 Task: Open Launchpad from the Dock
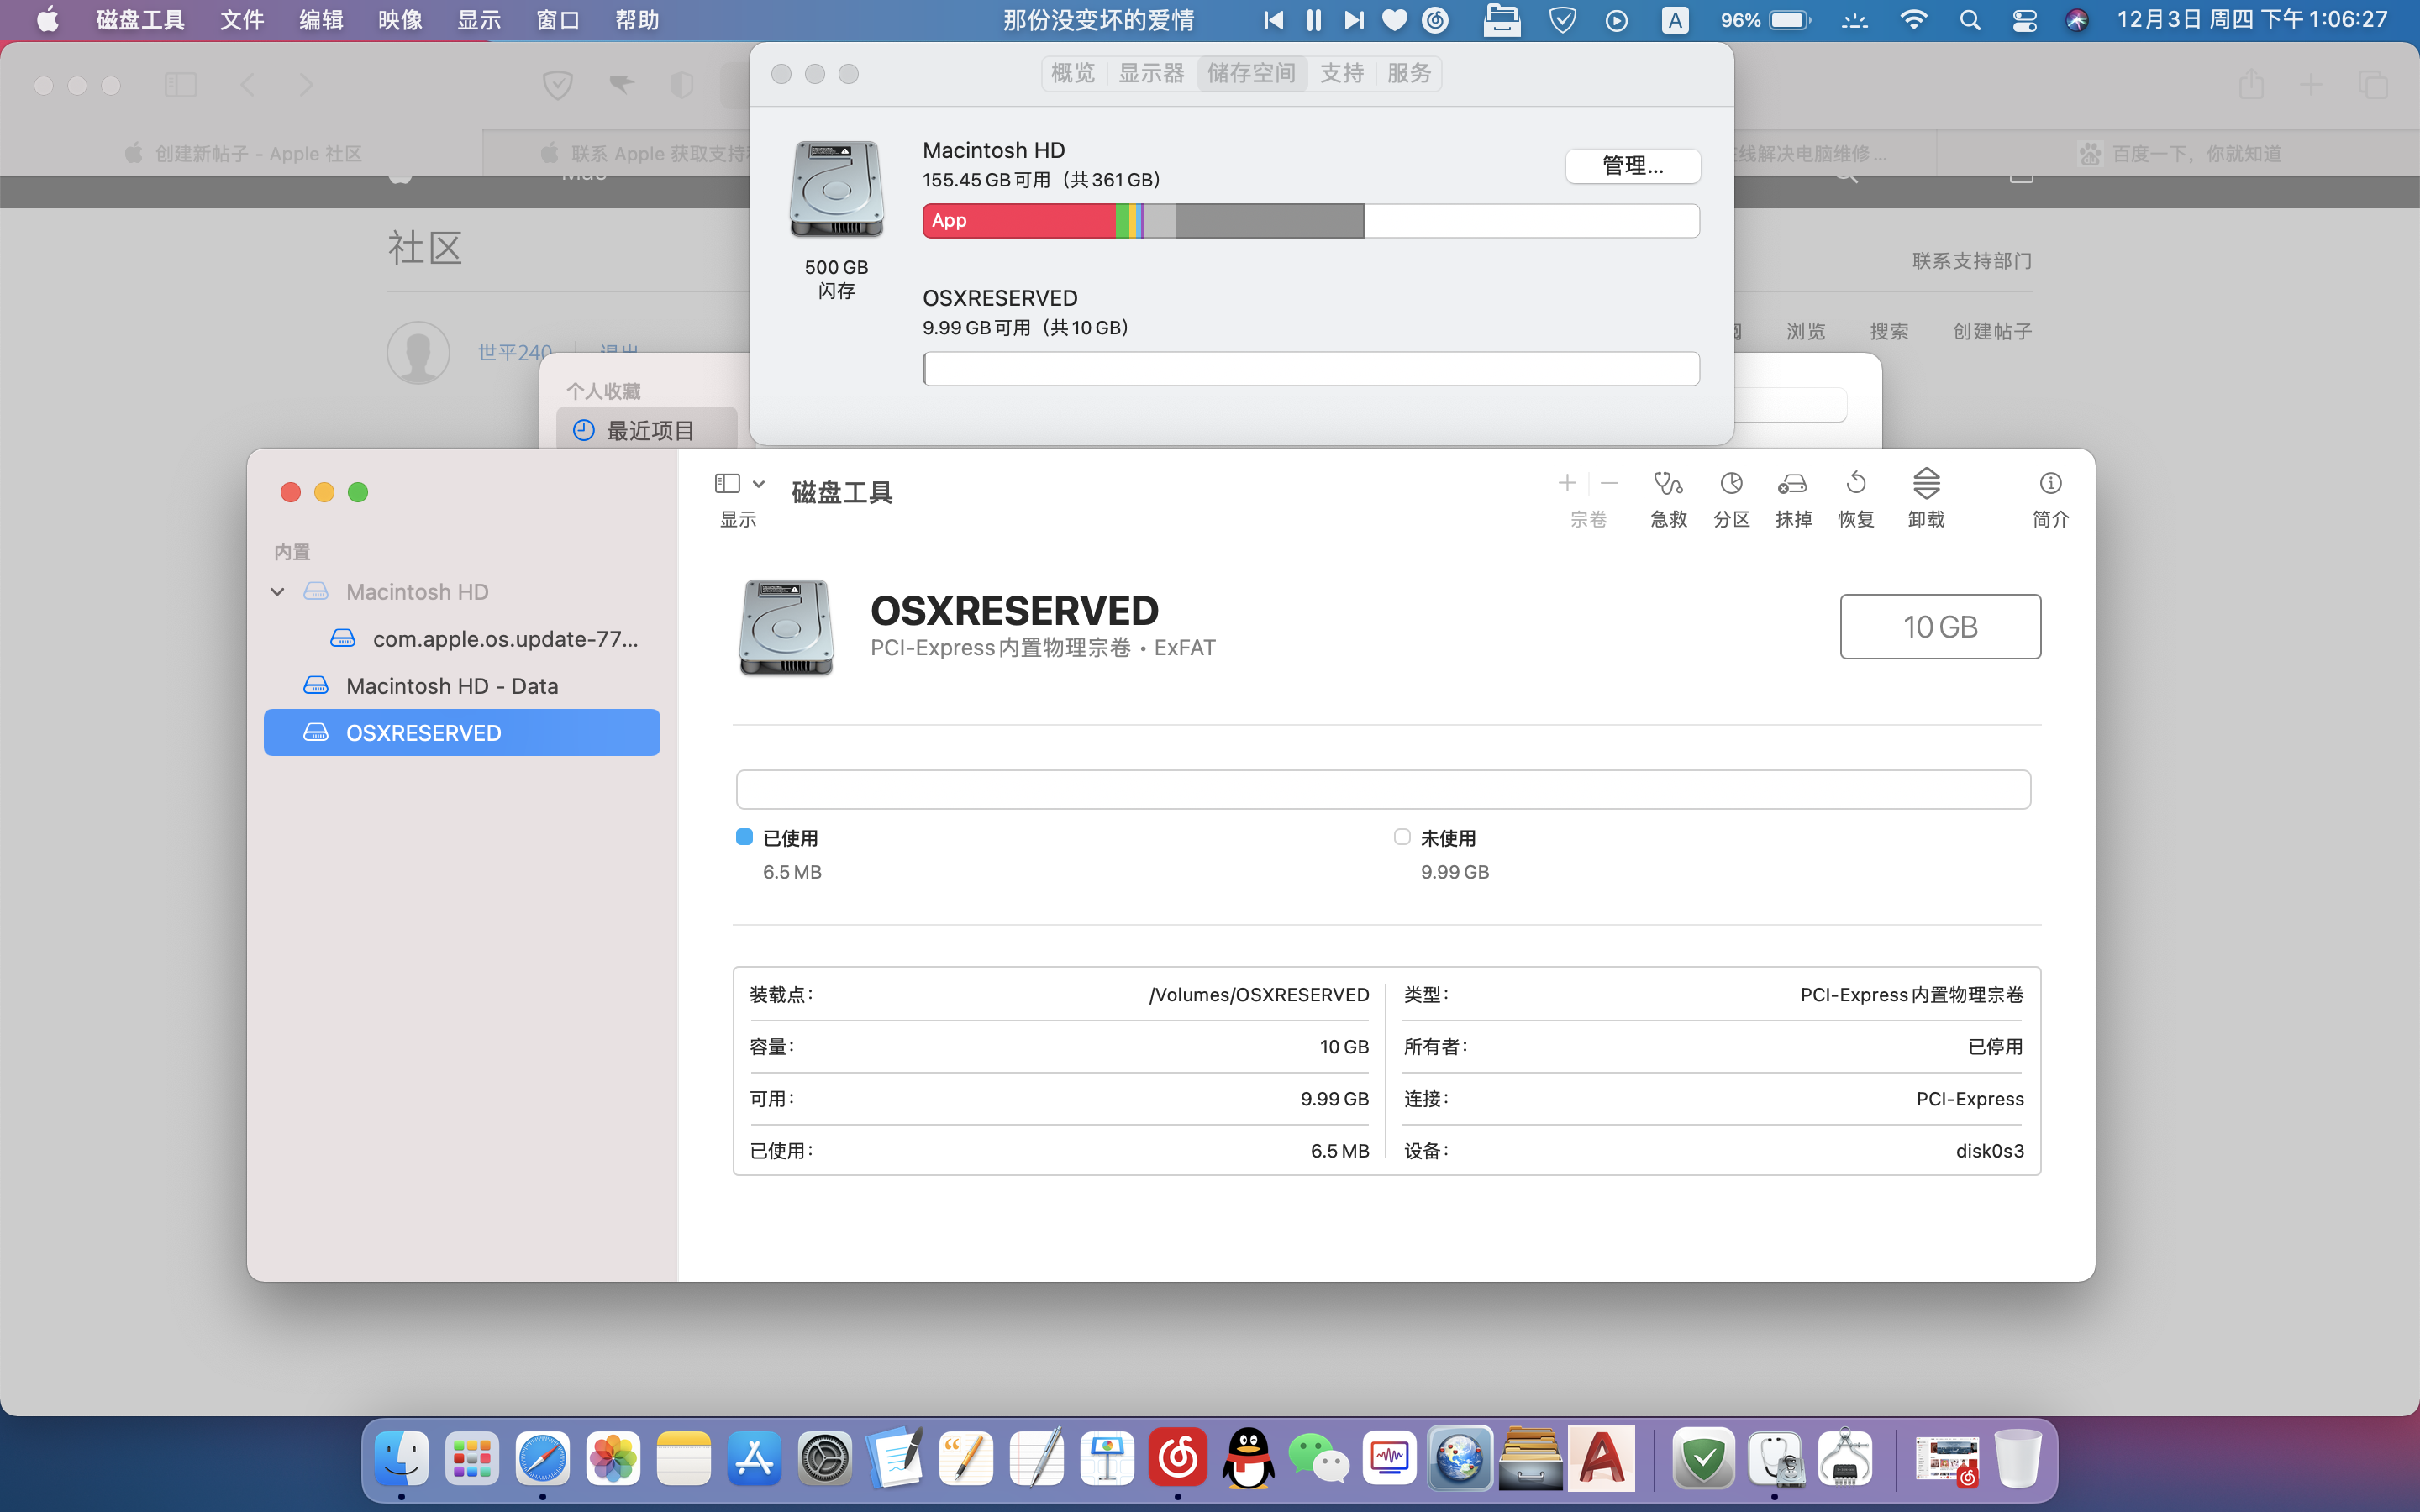472,1458
